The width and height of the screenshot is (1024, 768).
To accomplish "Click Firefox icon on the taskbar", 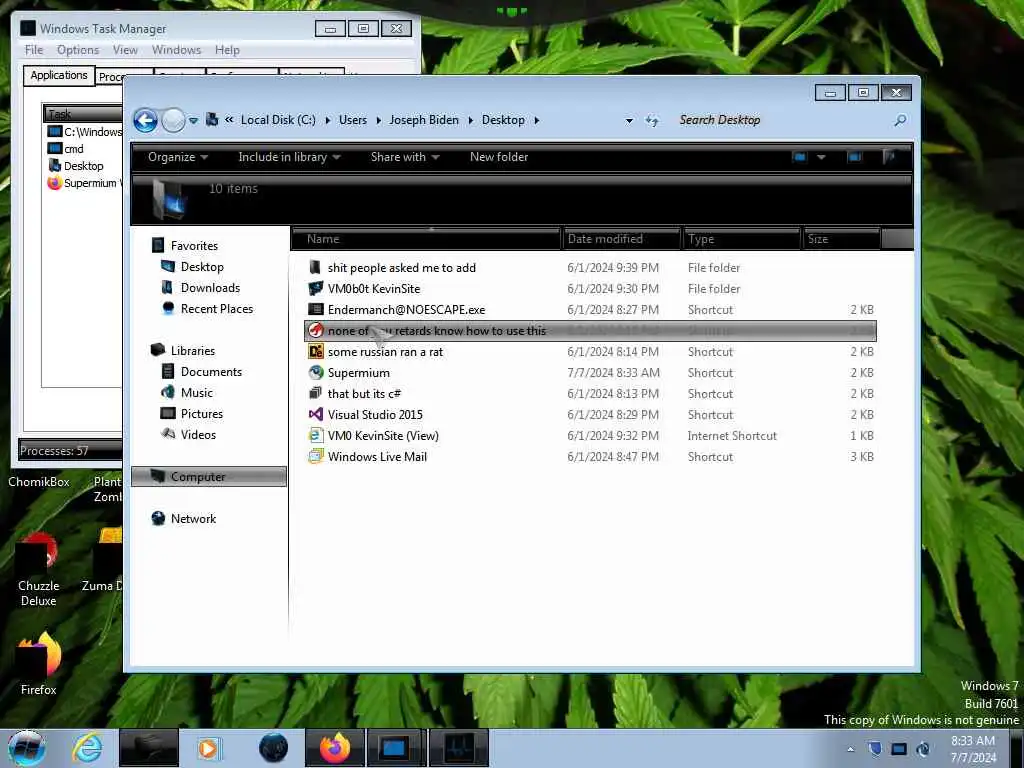I will coord(334,748).
